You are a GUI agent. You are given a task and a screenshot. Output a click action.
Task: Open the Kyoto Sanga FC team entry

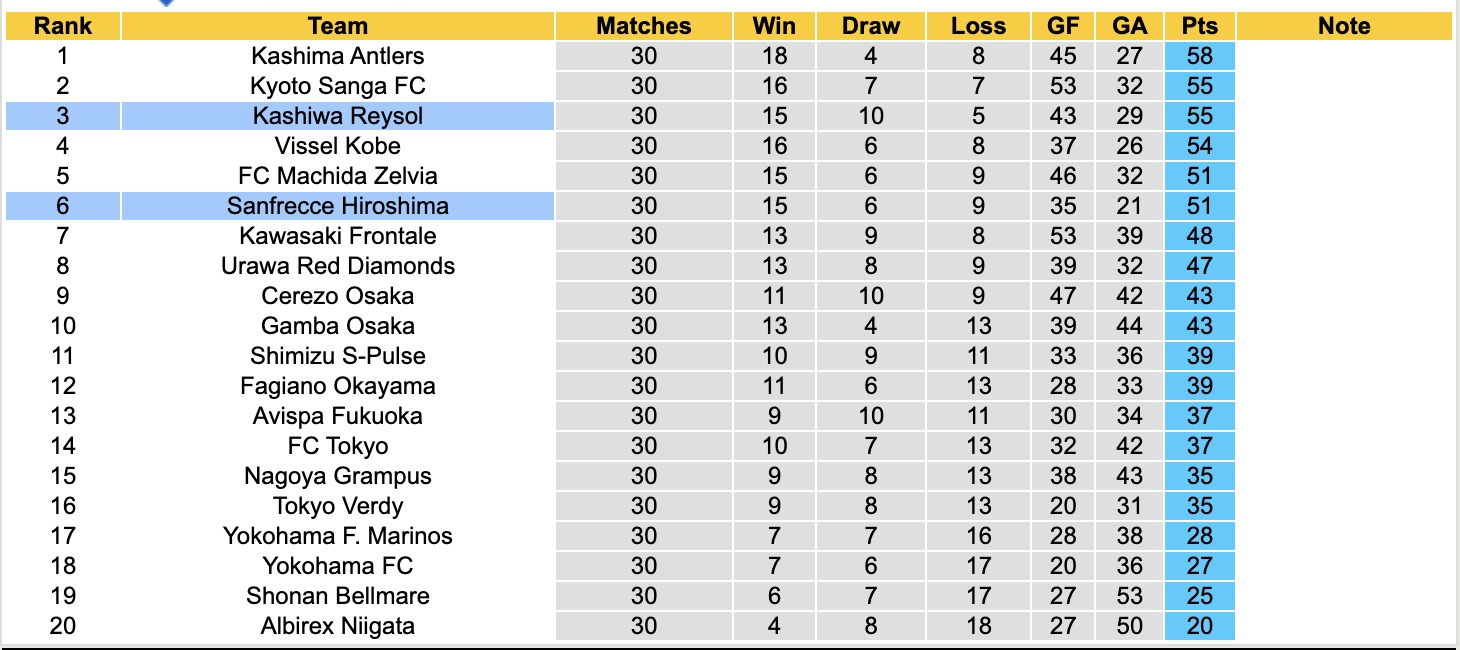[338, 86]
